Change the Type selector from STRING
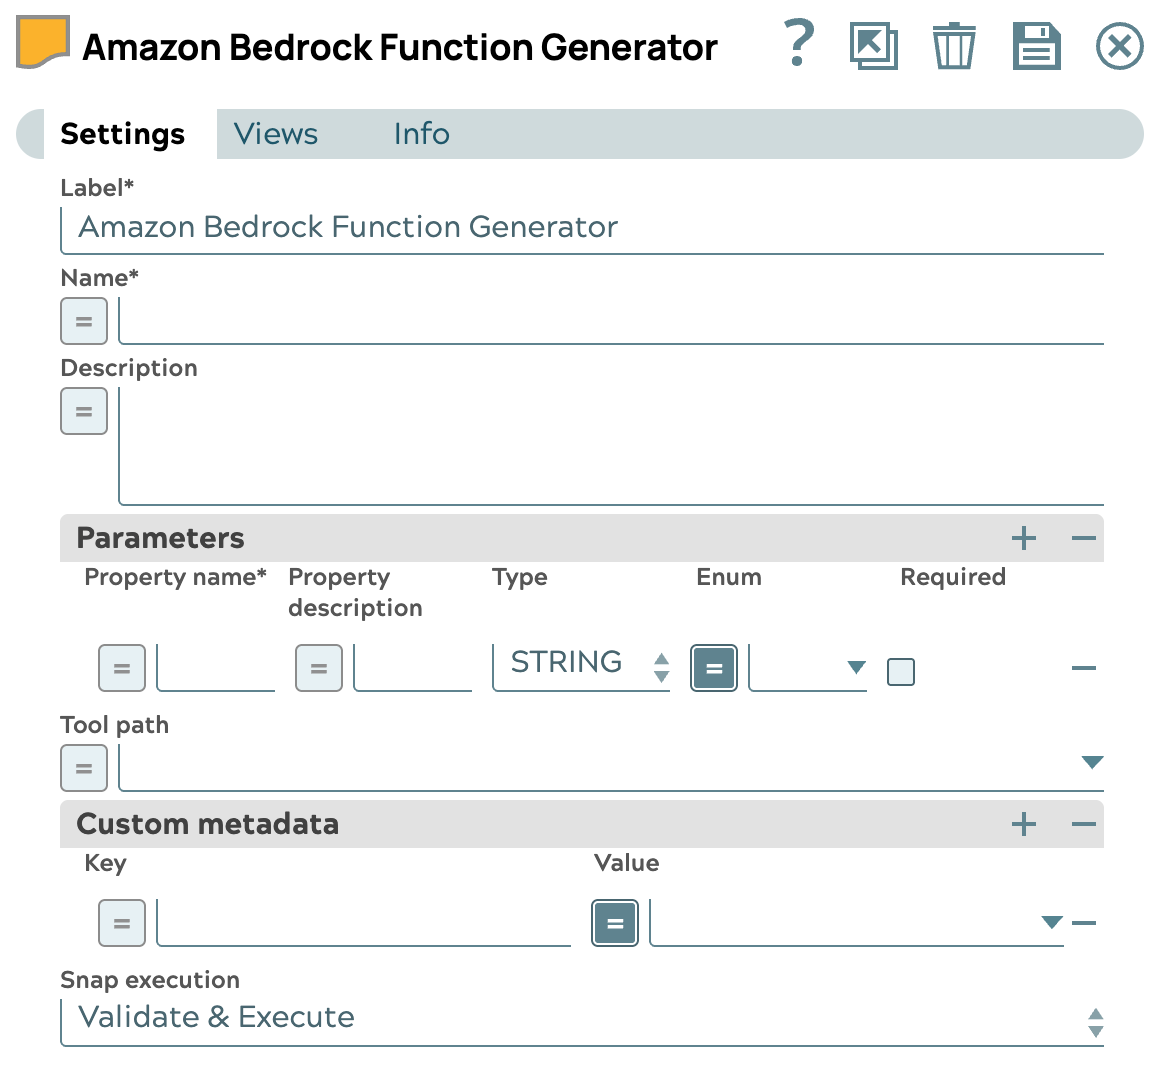 pyautogui.click(x=661, y=662)
